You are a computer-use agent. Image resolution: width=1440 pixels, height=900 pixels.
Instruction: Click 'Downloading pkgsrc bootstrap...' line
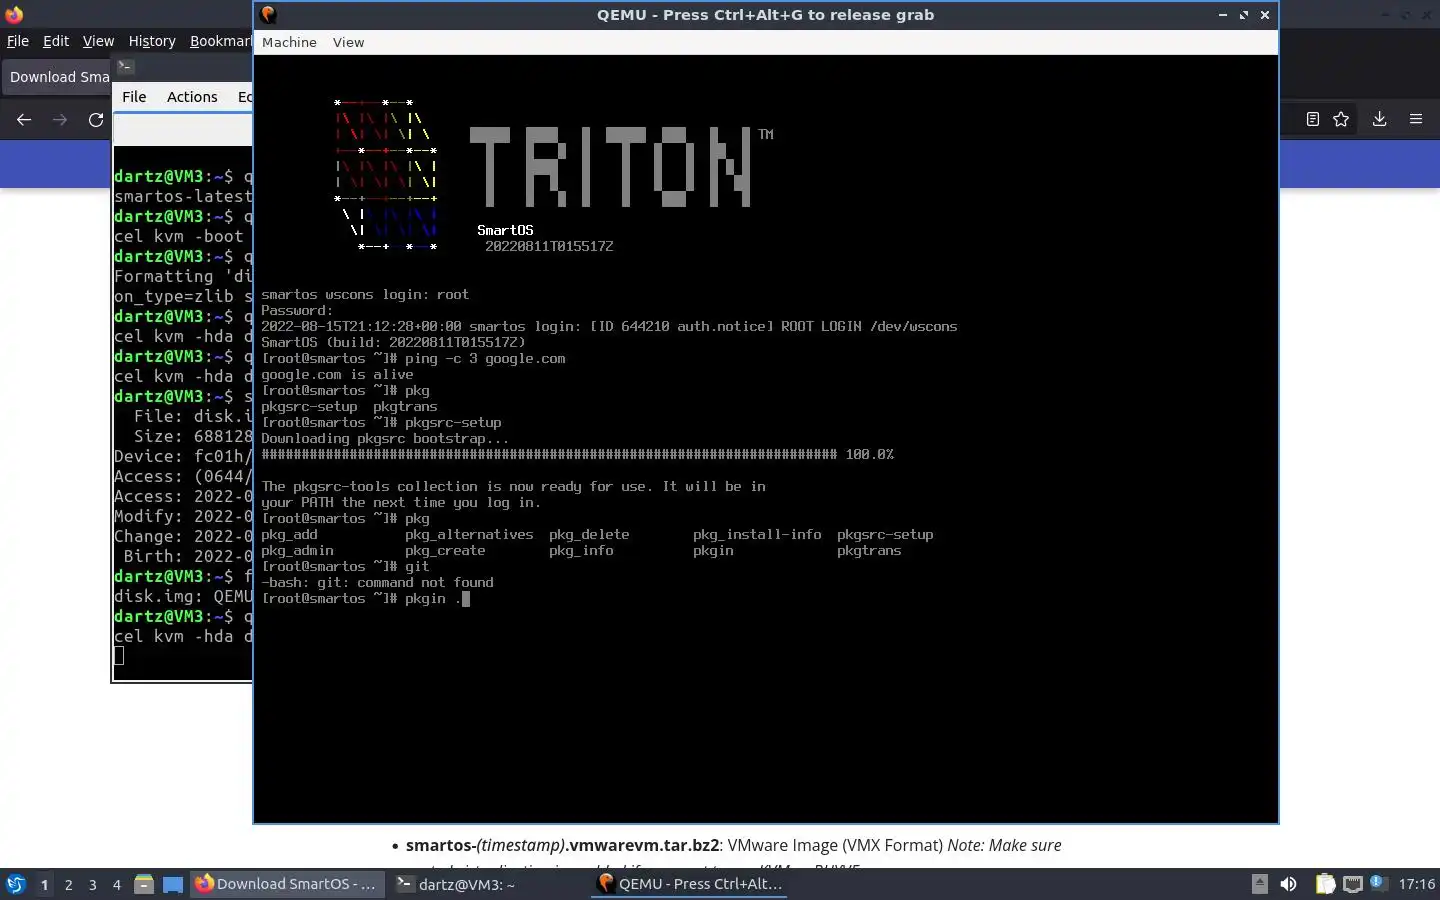(385, 438)
